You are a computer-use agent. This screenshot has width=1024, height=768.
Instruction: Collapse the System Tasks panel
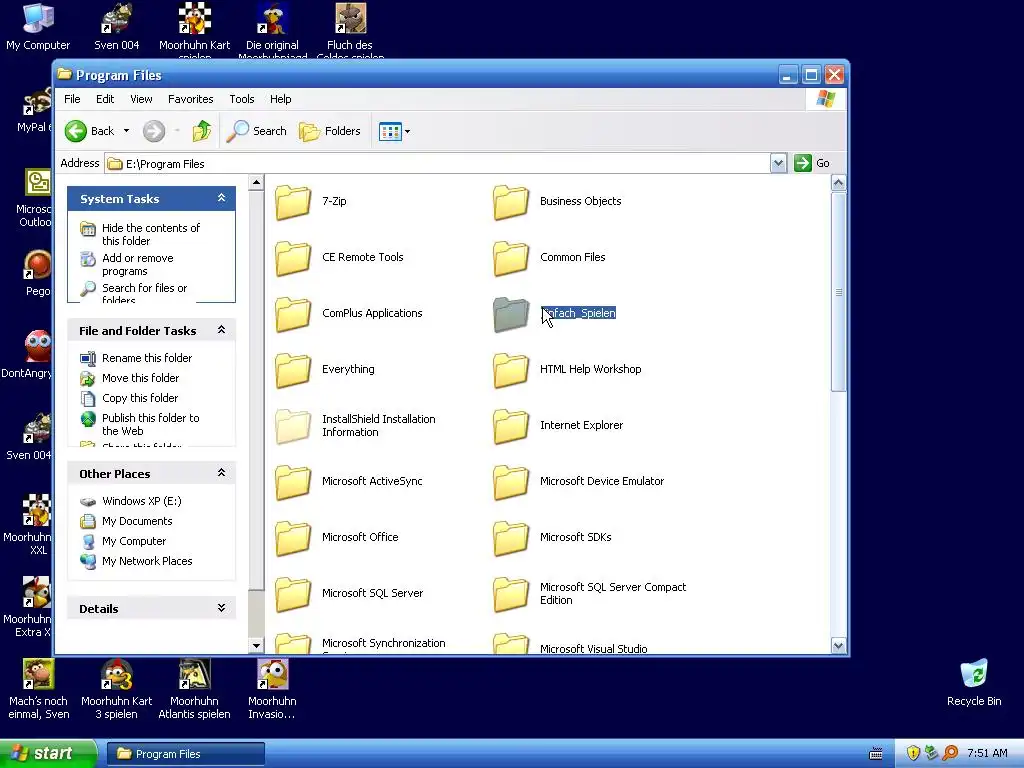221,198
